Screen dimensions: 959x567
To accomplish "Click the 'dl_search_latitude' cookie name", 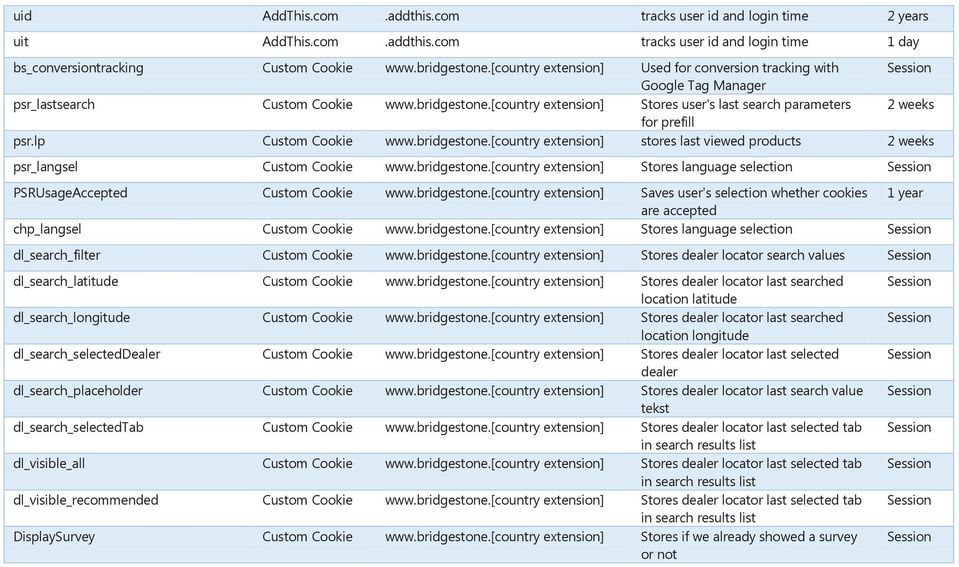I will click(65, 282).
